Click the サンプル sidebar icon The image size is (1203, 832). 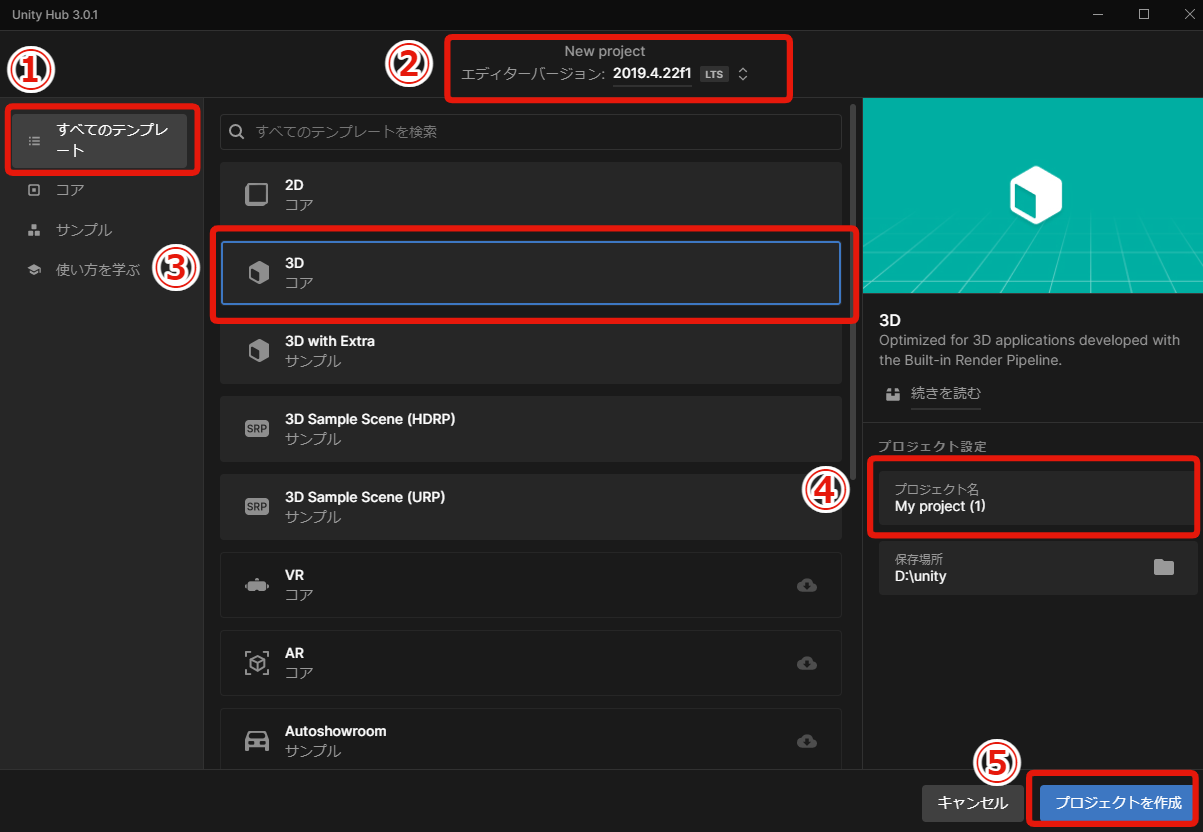tap(34, 229)
